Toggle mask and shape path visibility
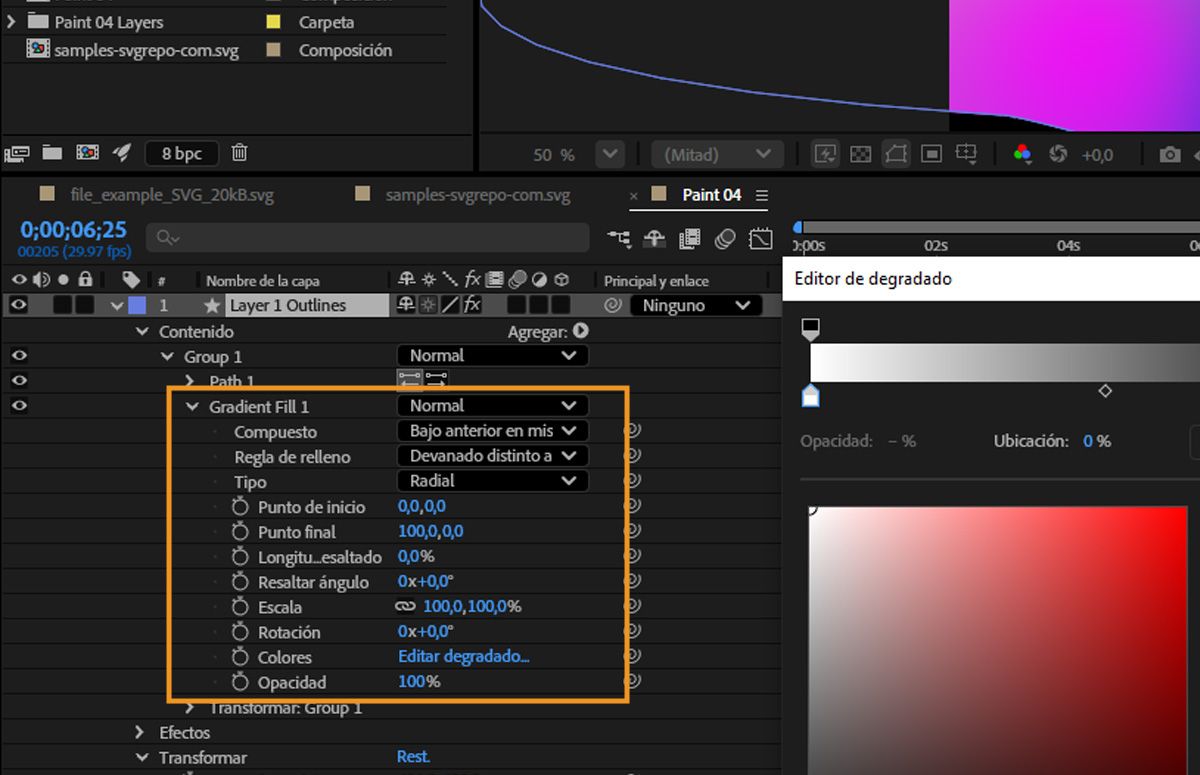 point(896,154)
